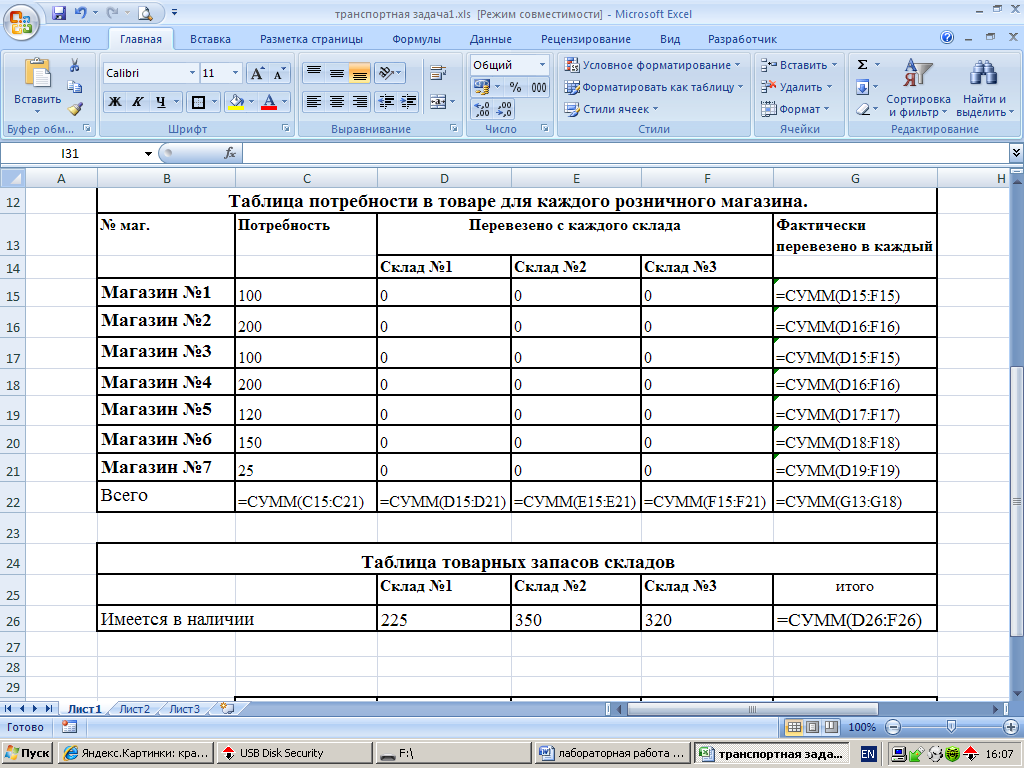Screen dimensions: 1024x768
Task: Click the 'Вставить' paste button
Action: 37,88
